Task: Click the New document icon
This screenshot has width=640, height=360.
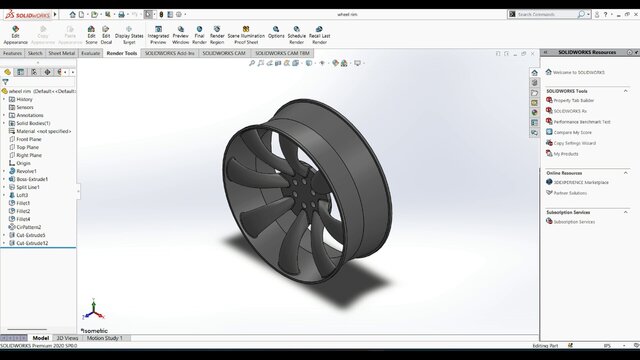Action: [x=81, y=14]
